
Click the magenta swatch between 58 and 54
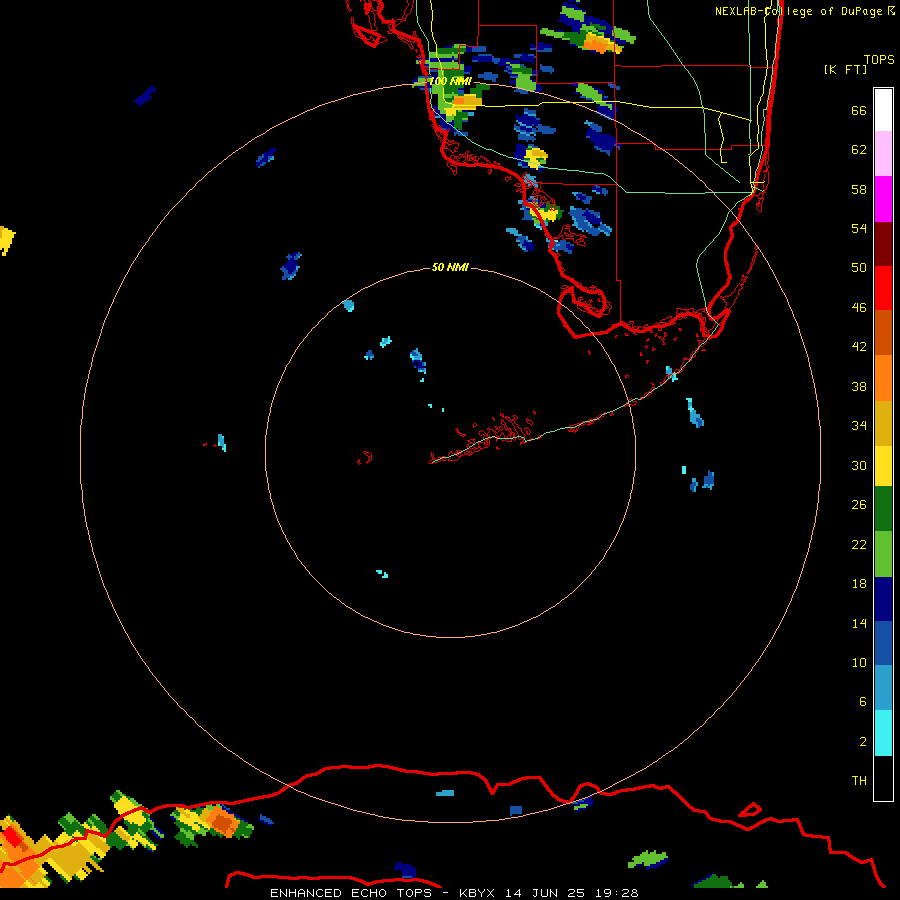(x=883, y=199)
